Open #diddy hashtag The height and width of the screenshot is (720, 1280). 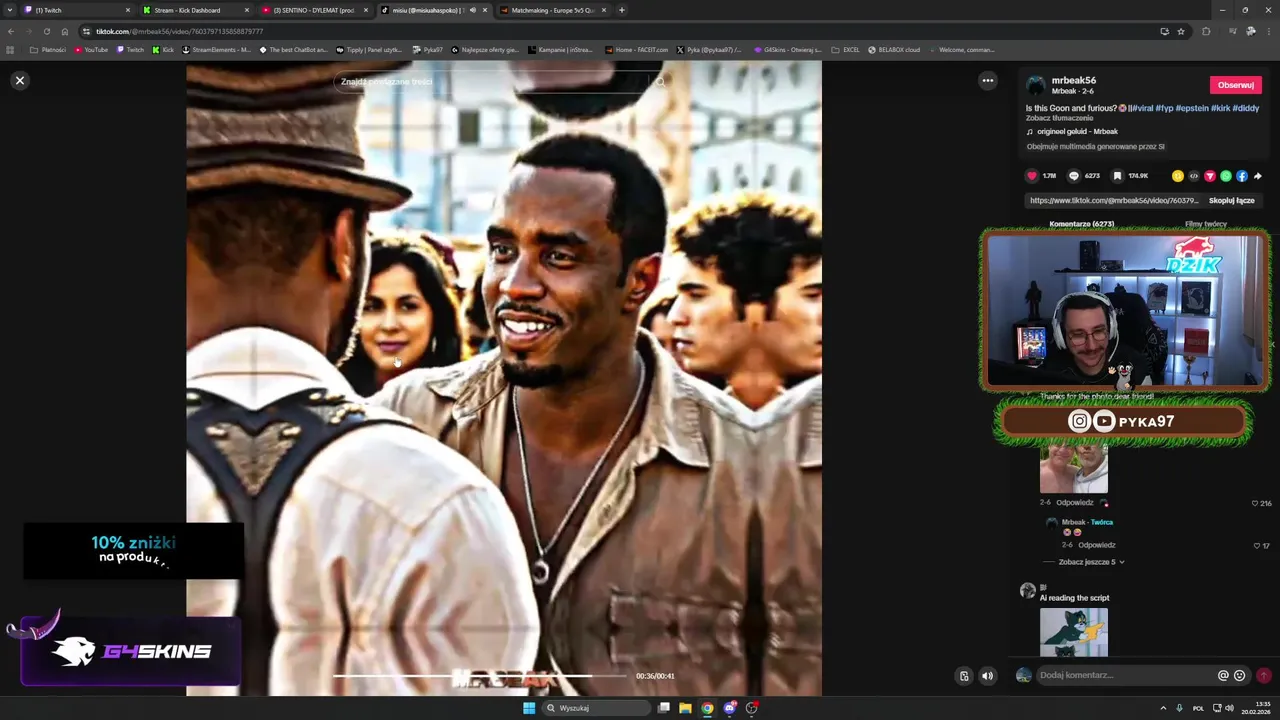point(1246,108)
